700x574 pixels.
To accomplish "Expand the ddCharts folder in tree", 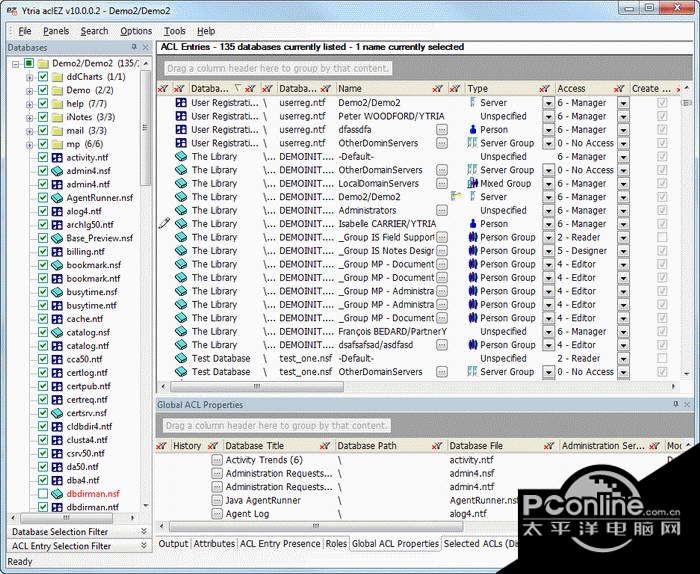I will 27,76.
